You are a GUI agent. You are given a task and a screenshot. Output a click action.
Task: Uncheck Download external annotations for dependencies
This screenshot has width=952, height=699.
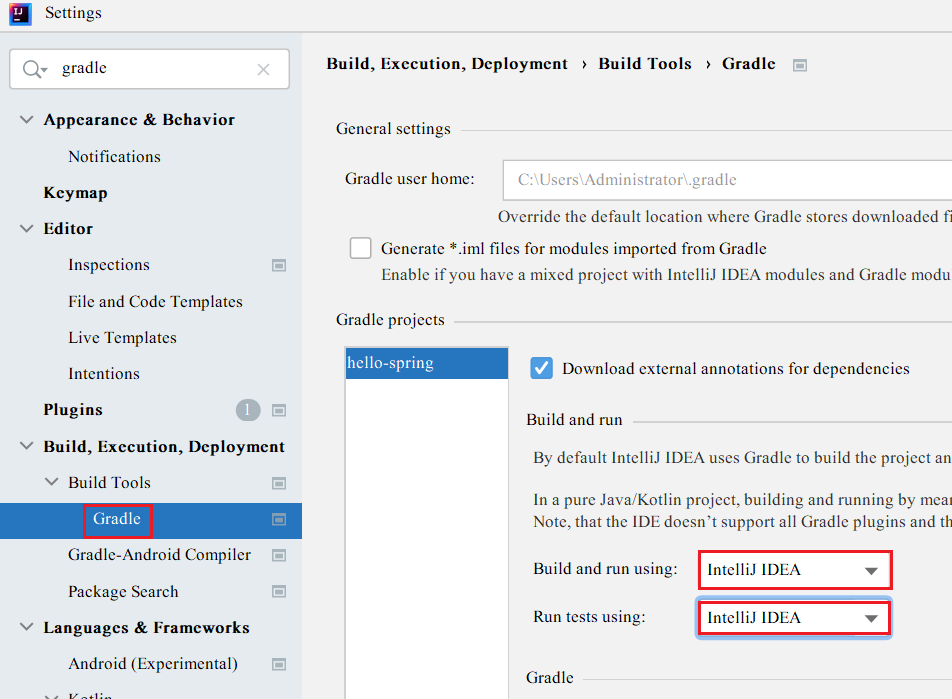(x=542, y=369)
